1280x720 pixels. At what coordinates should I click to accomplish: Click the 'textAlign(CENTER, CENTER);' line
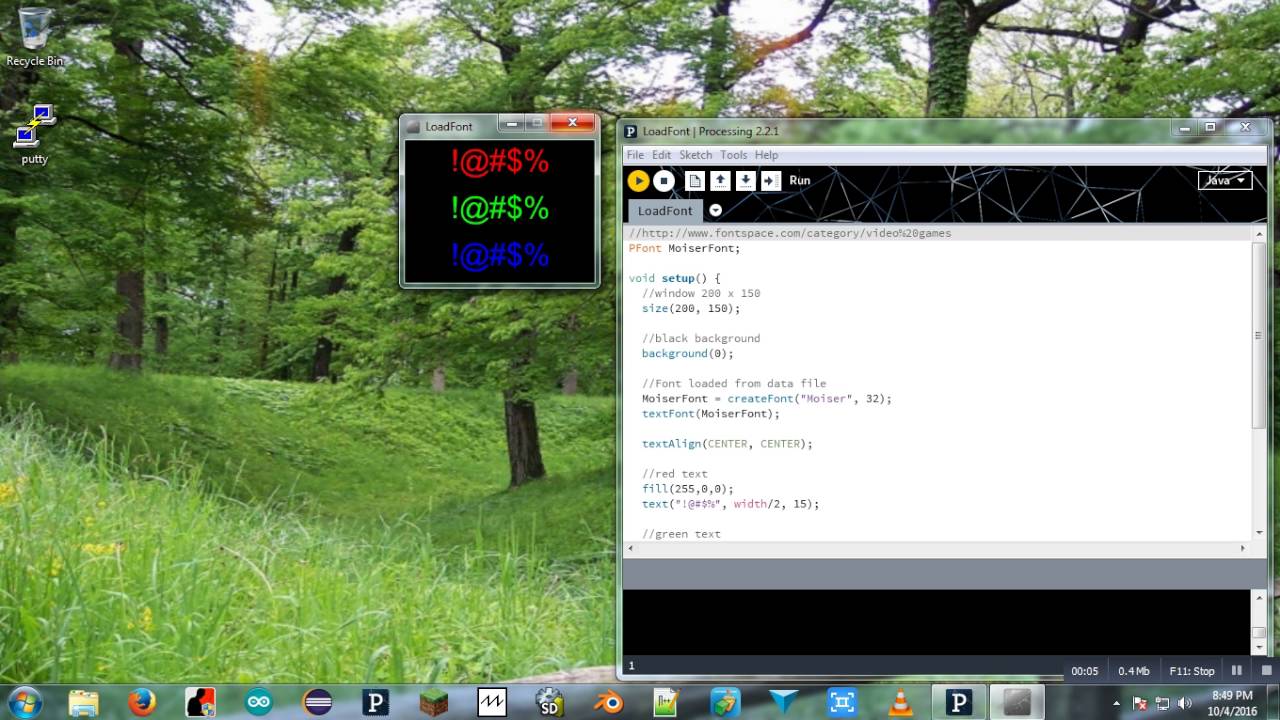coord(727,443)
